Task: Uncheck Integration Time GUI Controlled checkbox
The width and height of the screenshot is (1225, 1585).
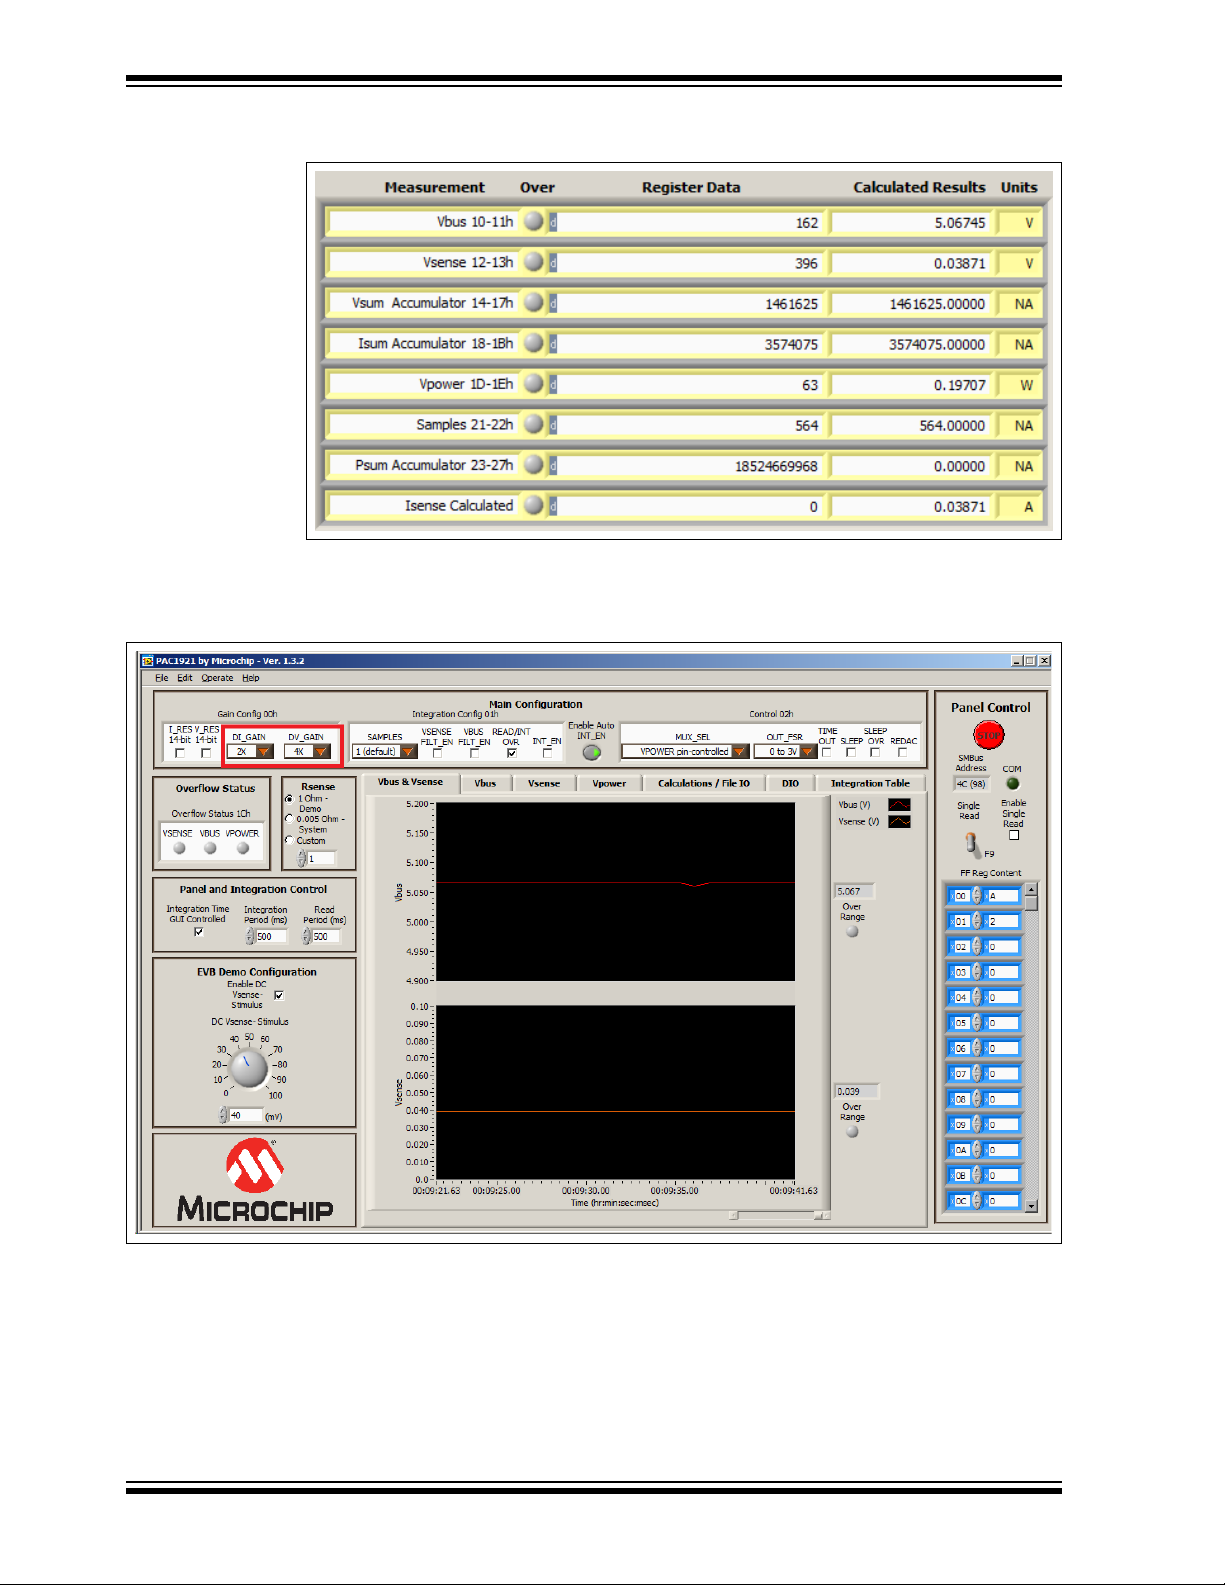Action: click(198, 931)
